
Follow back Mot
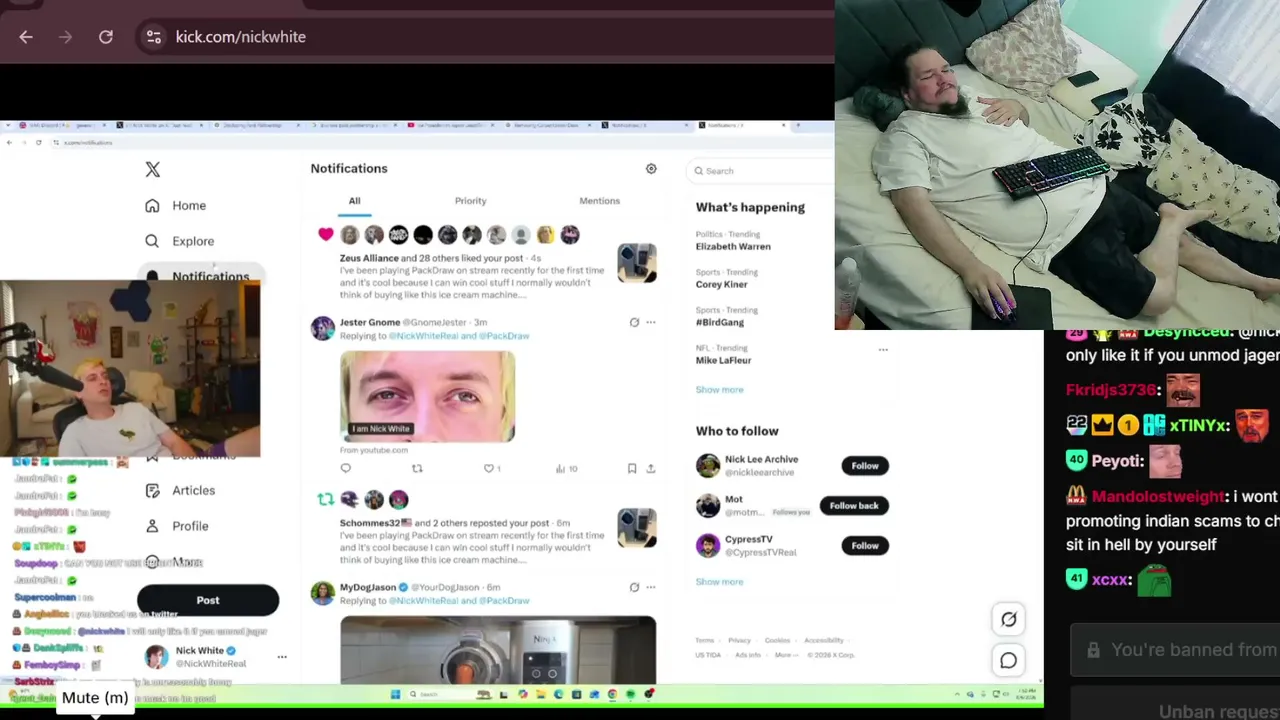pyautogui.click(x=854, y=506)
